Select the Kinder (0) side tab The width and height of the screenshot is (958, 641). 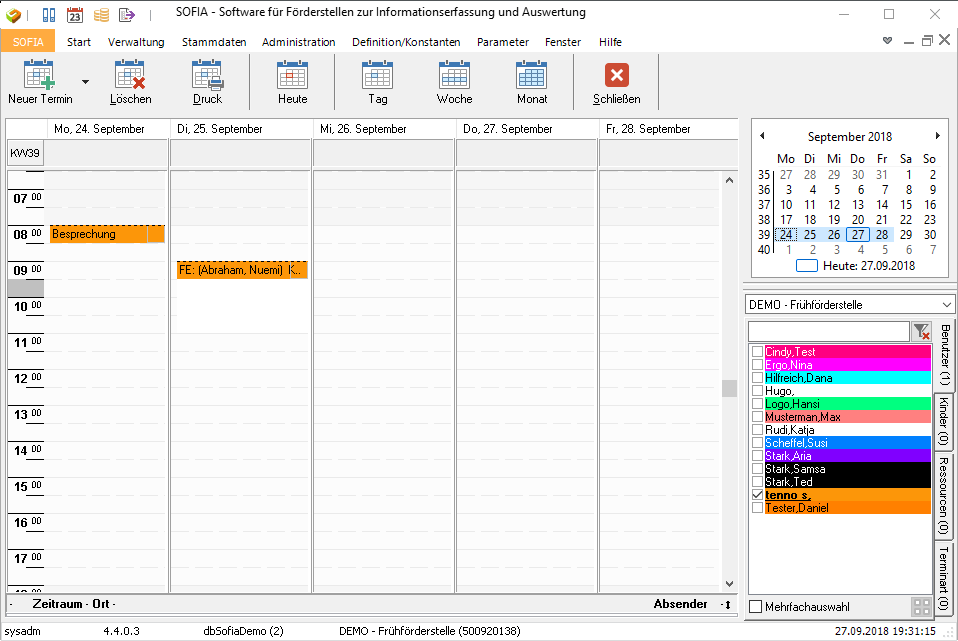click(943, 421)
